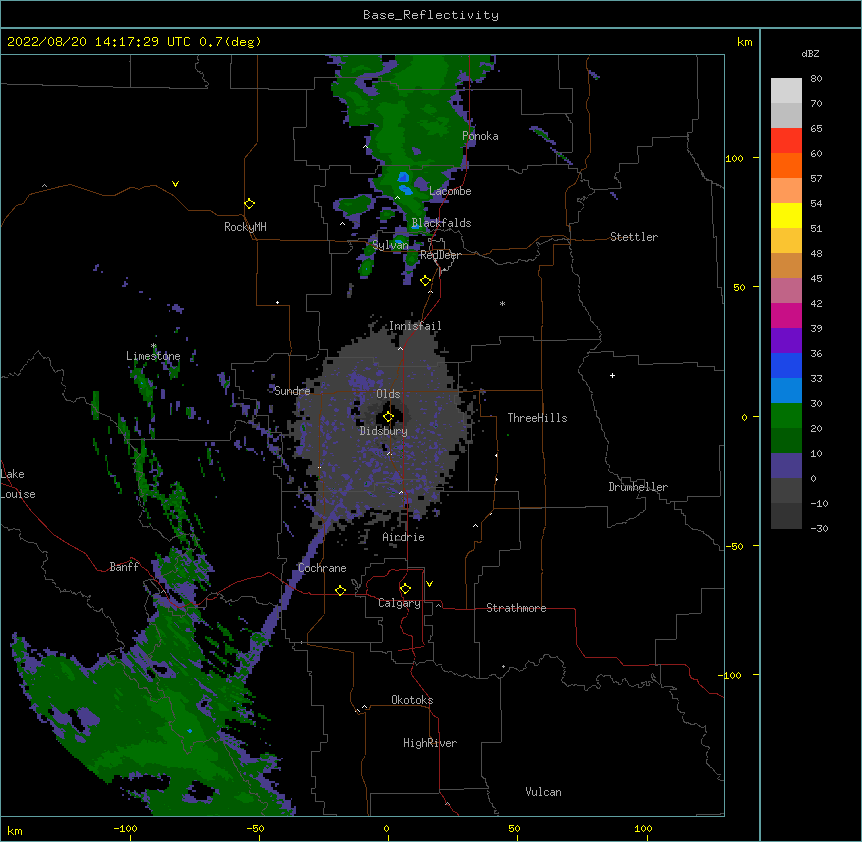Click the Stettler city label
862x842 pixels.
(x=634, y=237)
